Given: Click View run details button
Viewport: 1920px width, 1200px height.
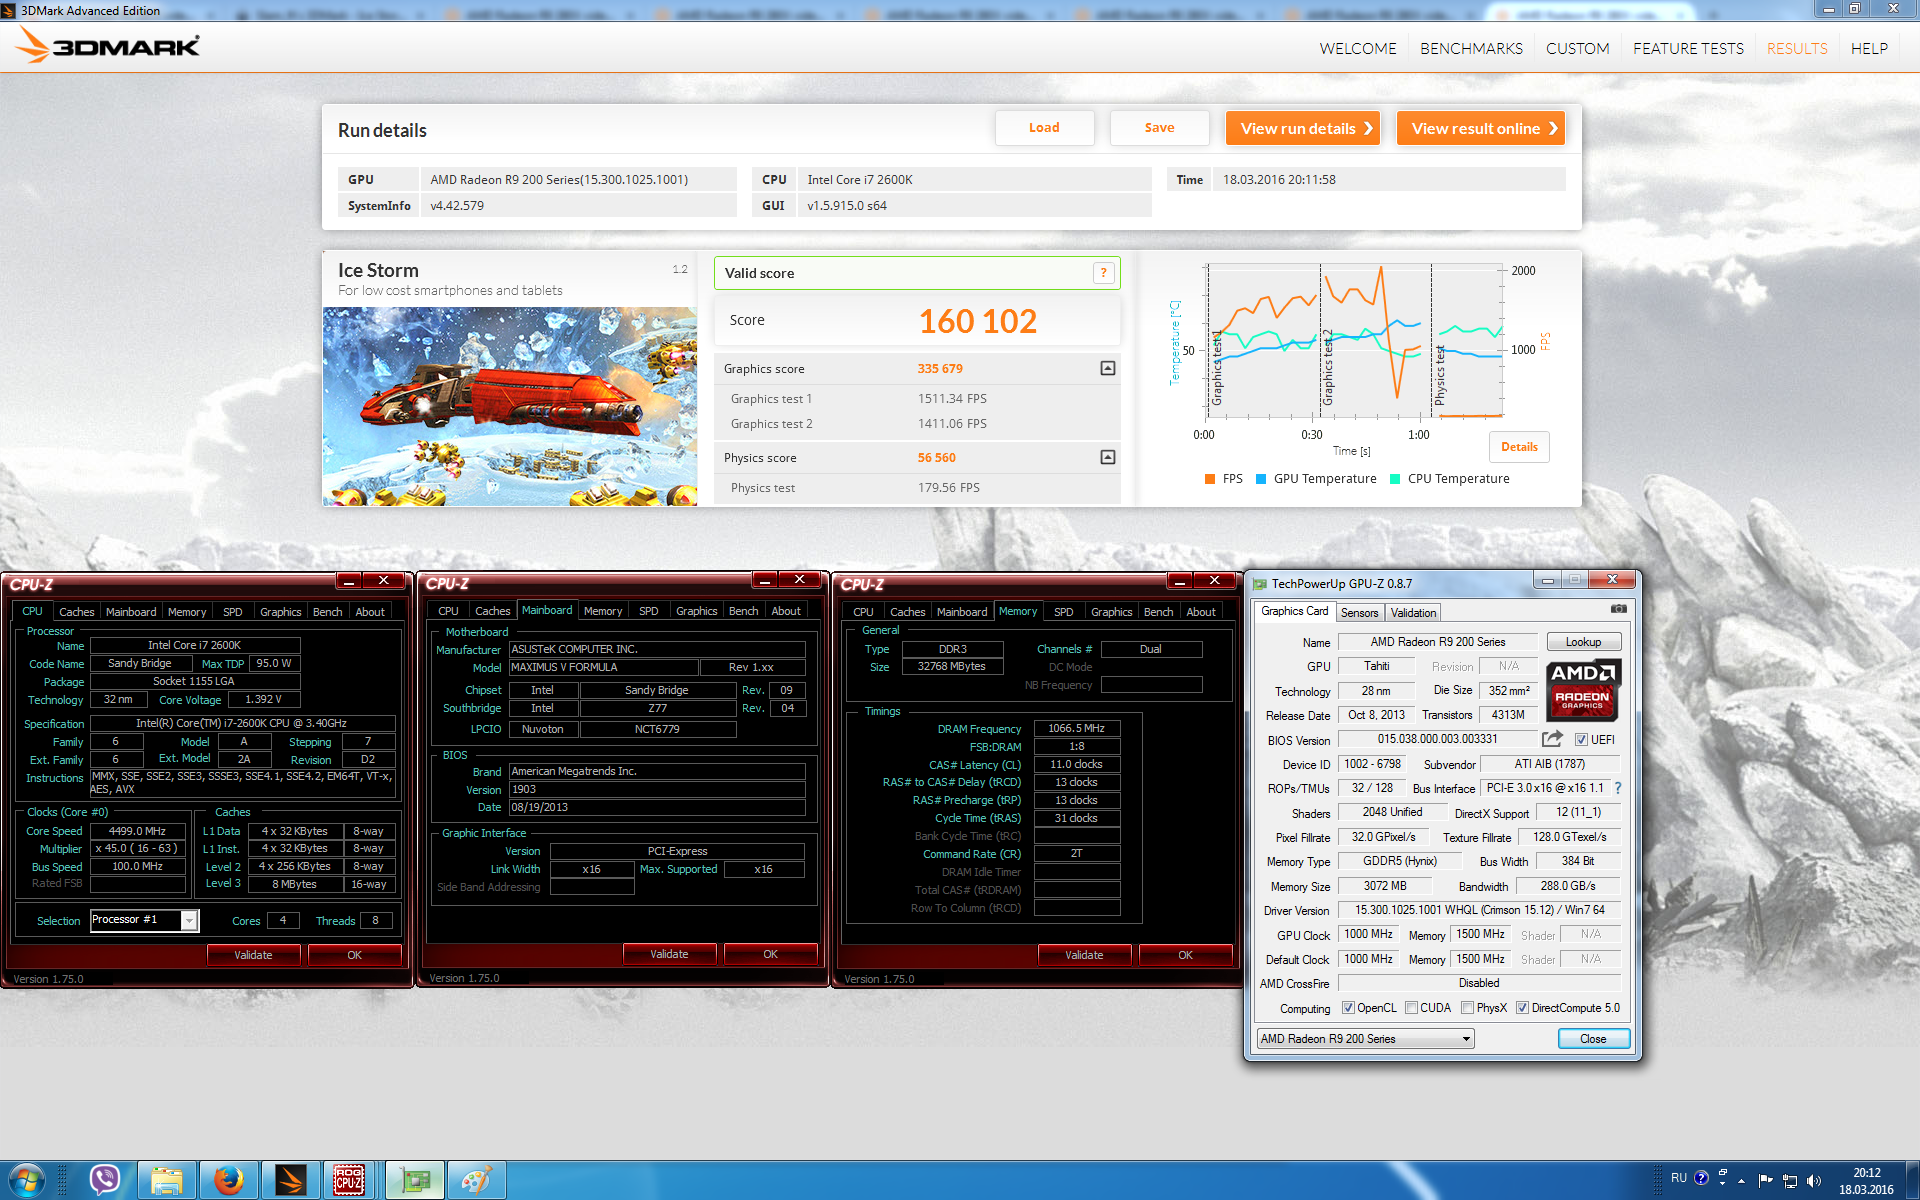Looking at the screenshot, I should point(1303,128).
